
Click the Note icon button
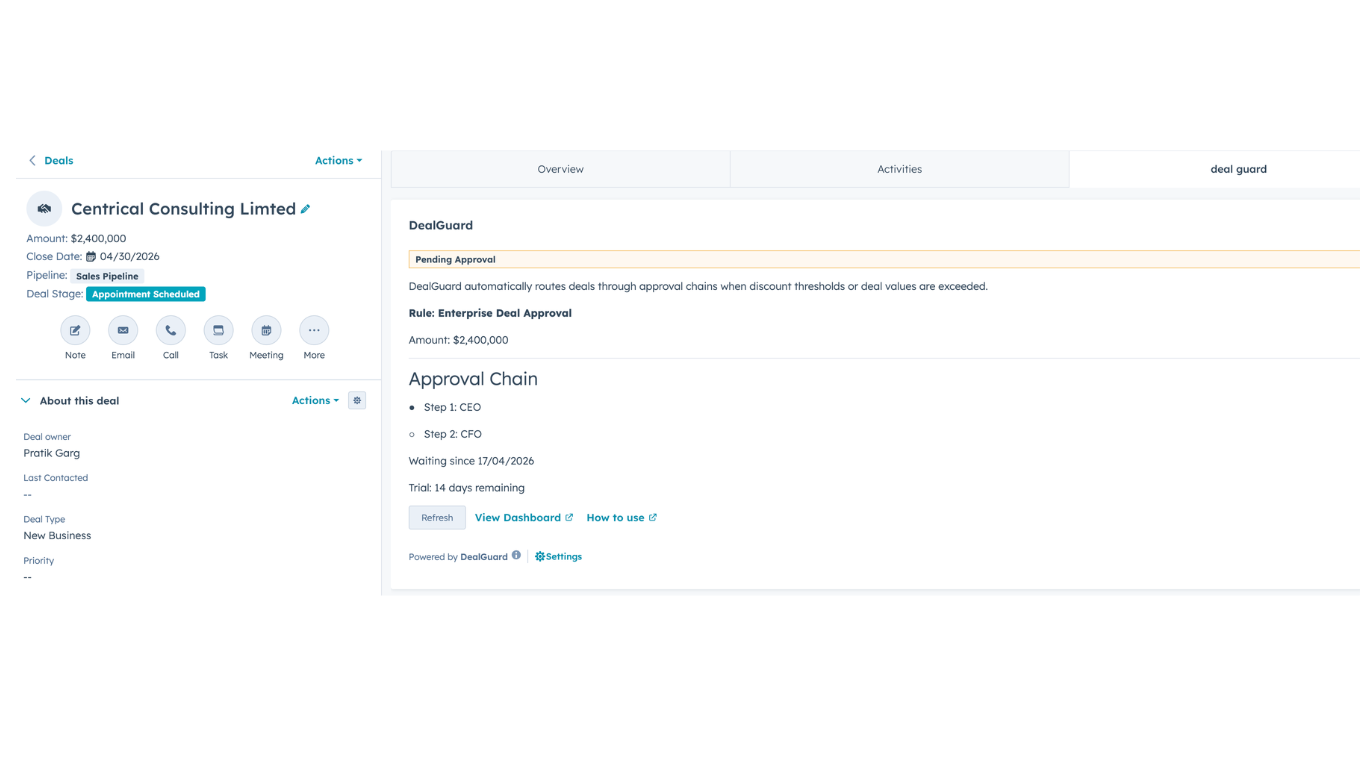tap(75, 330)
